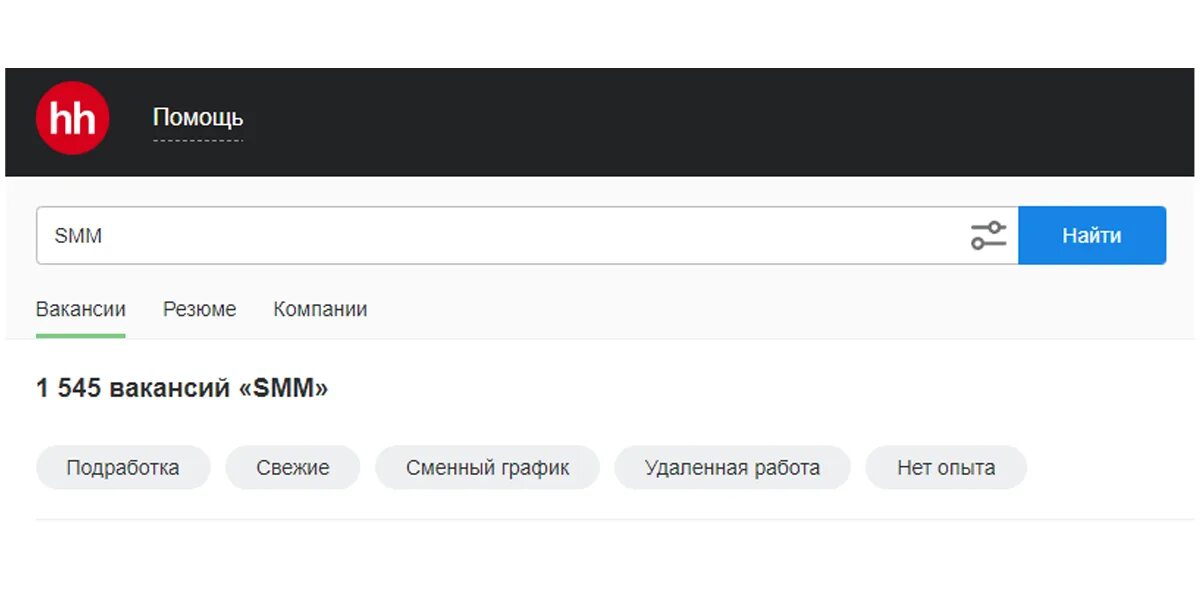Go to hh homepage via header logo

coord(72,118)
